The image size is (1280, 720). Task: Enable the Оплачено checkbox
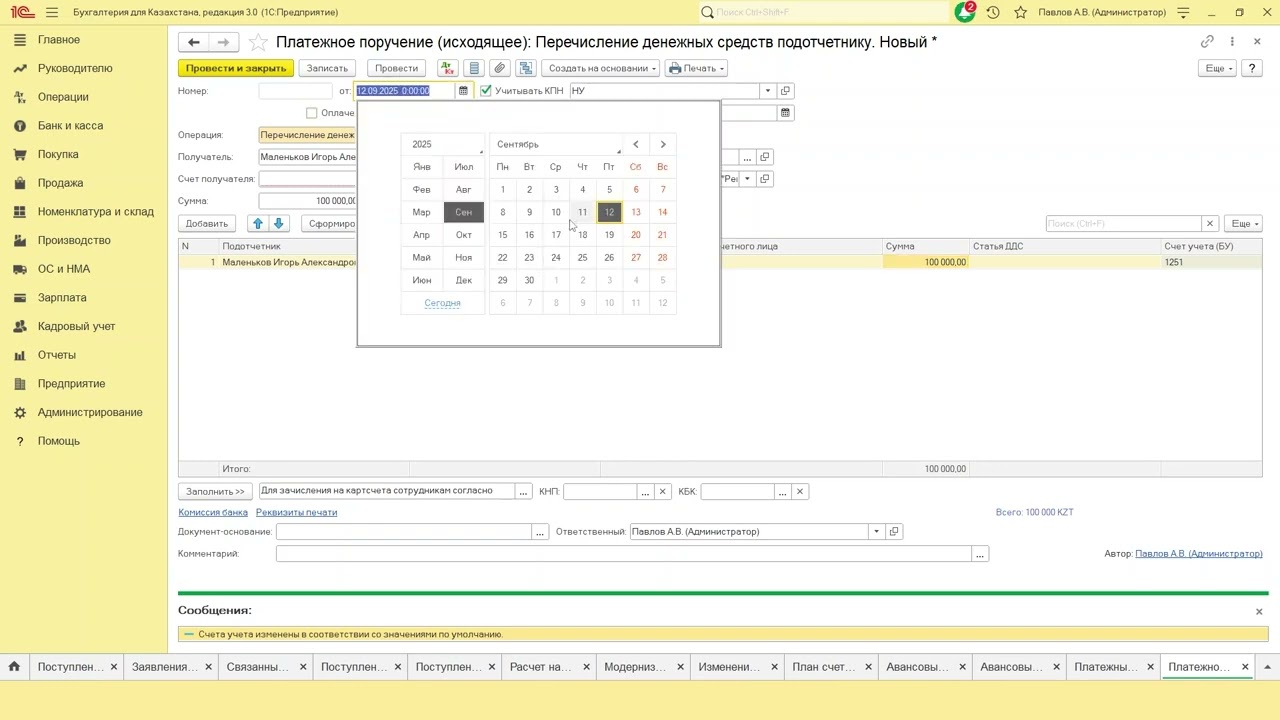pos(312,113)
